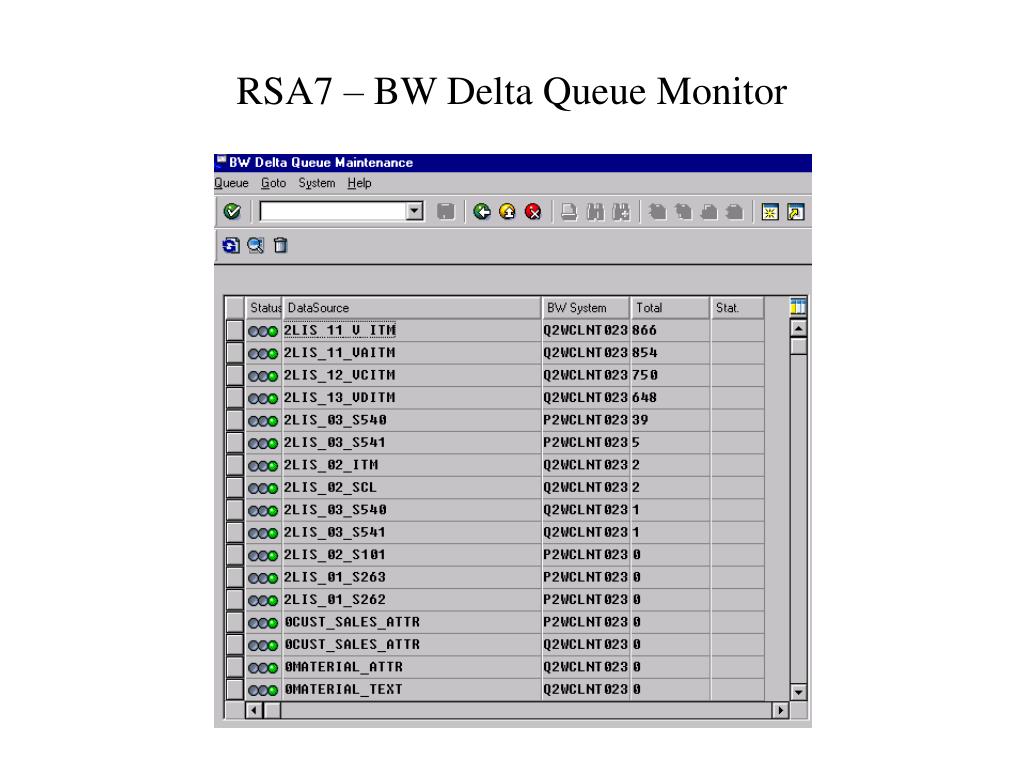Toggle row selector for 0MATERIAL_TEXT

tap(234, 690)
